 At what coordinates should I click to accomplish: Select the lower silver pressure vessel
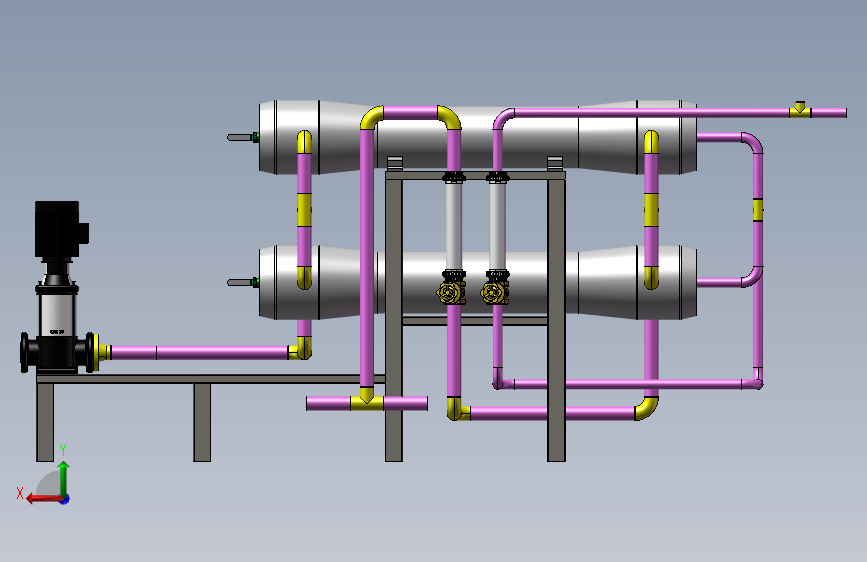(x=478, y=283)
